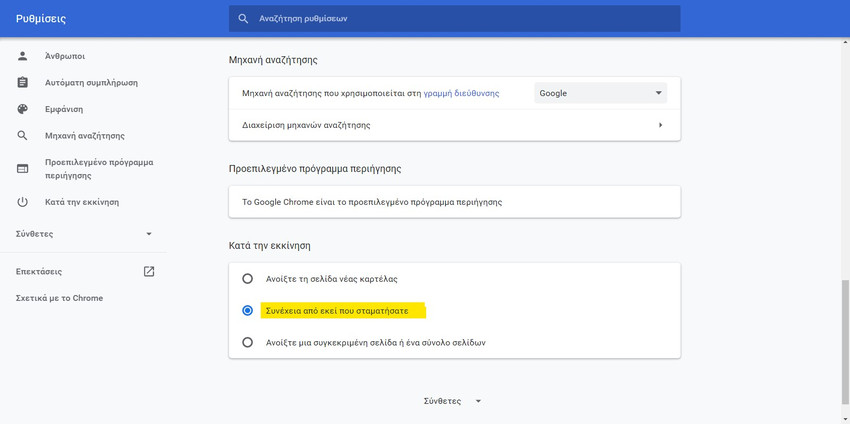850x424 pixels.
Task: Open Επεκτάσεις link in the sidebar
Action: [x=38, y=272]
